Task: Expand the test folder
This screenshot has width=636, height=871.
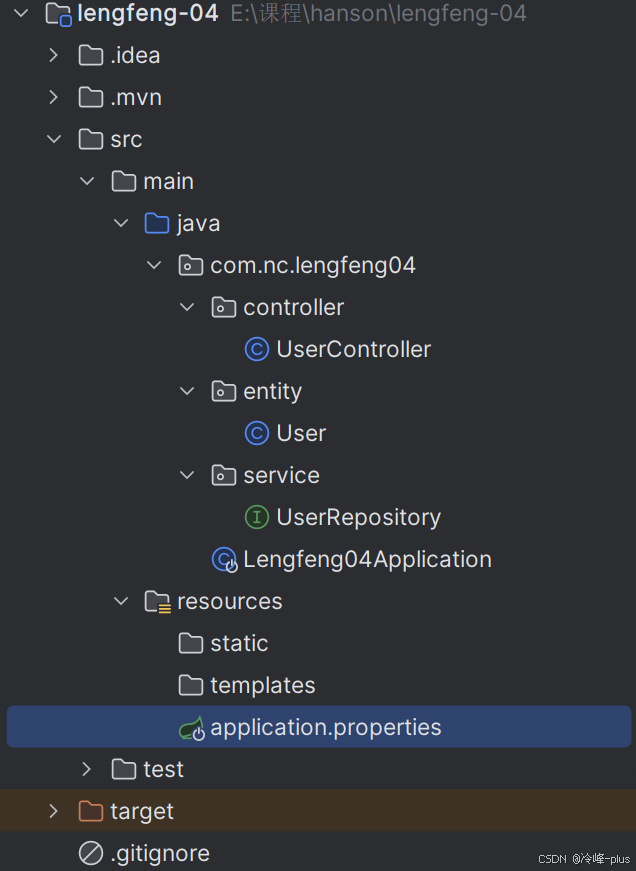Action: coord(87,769)
